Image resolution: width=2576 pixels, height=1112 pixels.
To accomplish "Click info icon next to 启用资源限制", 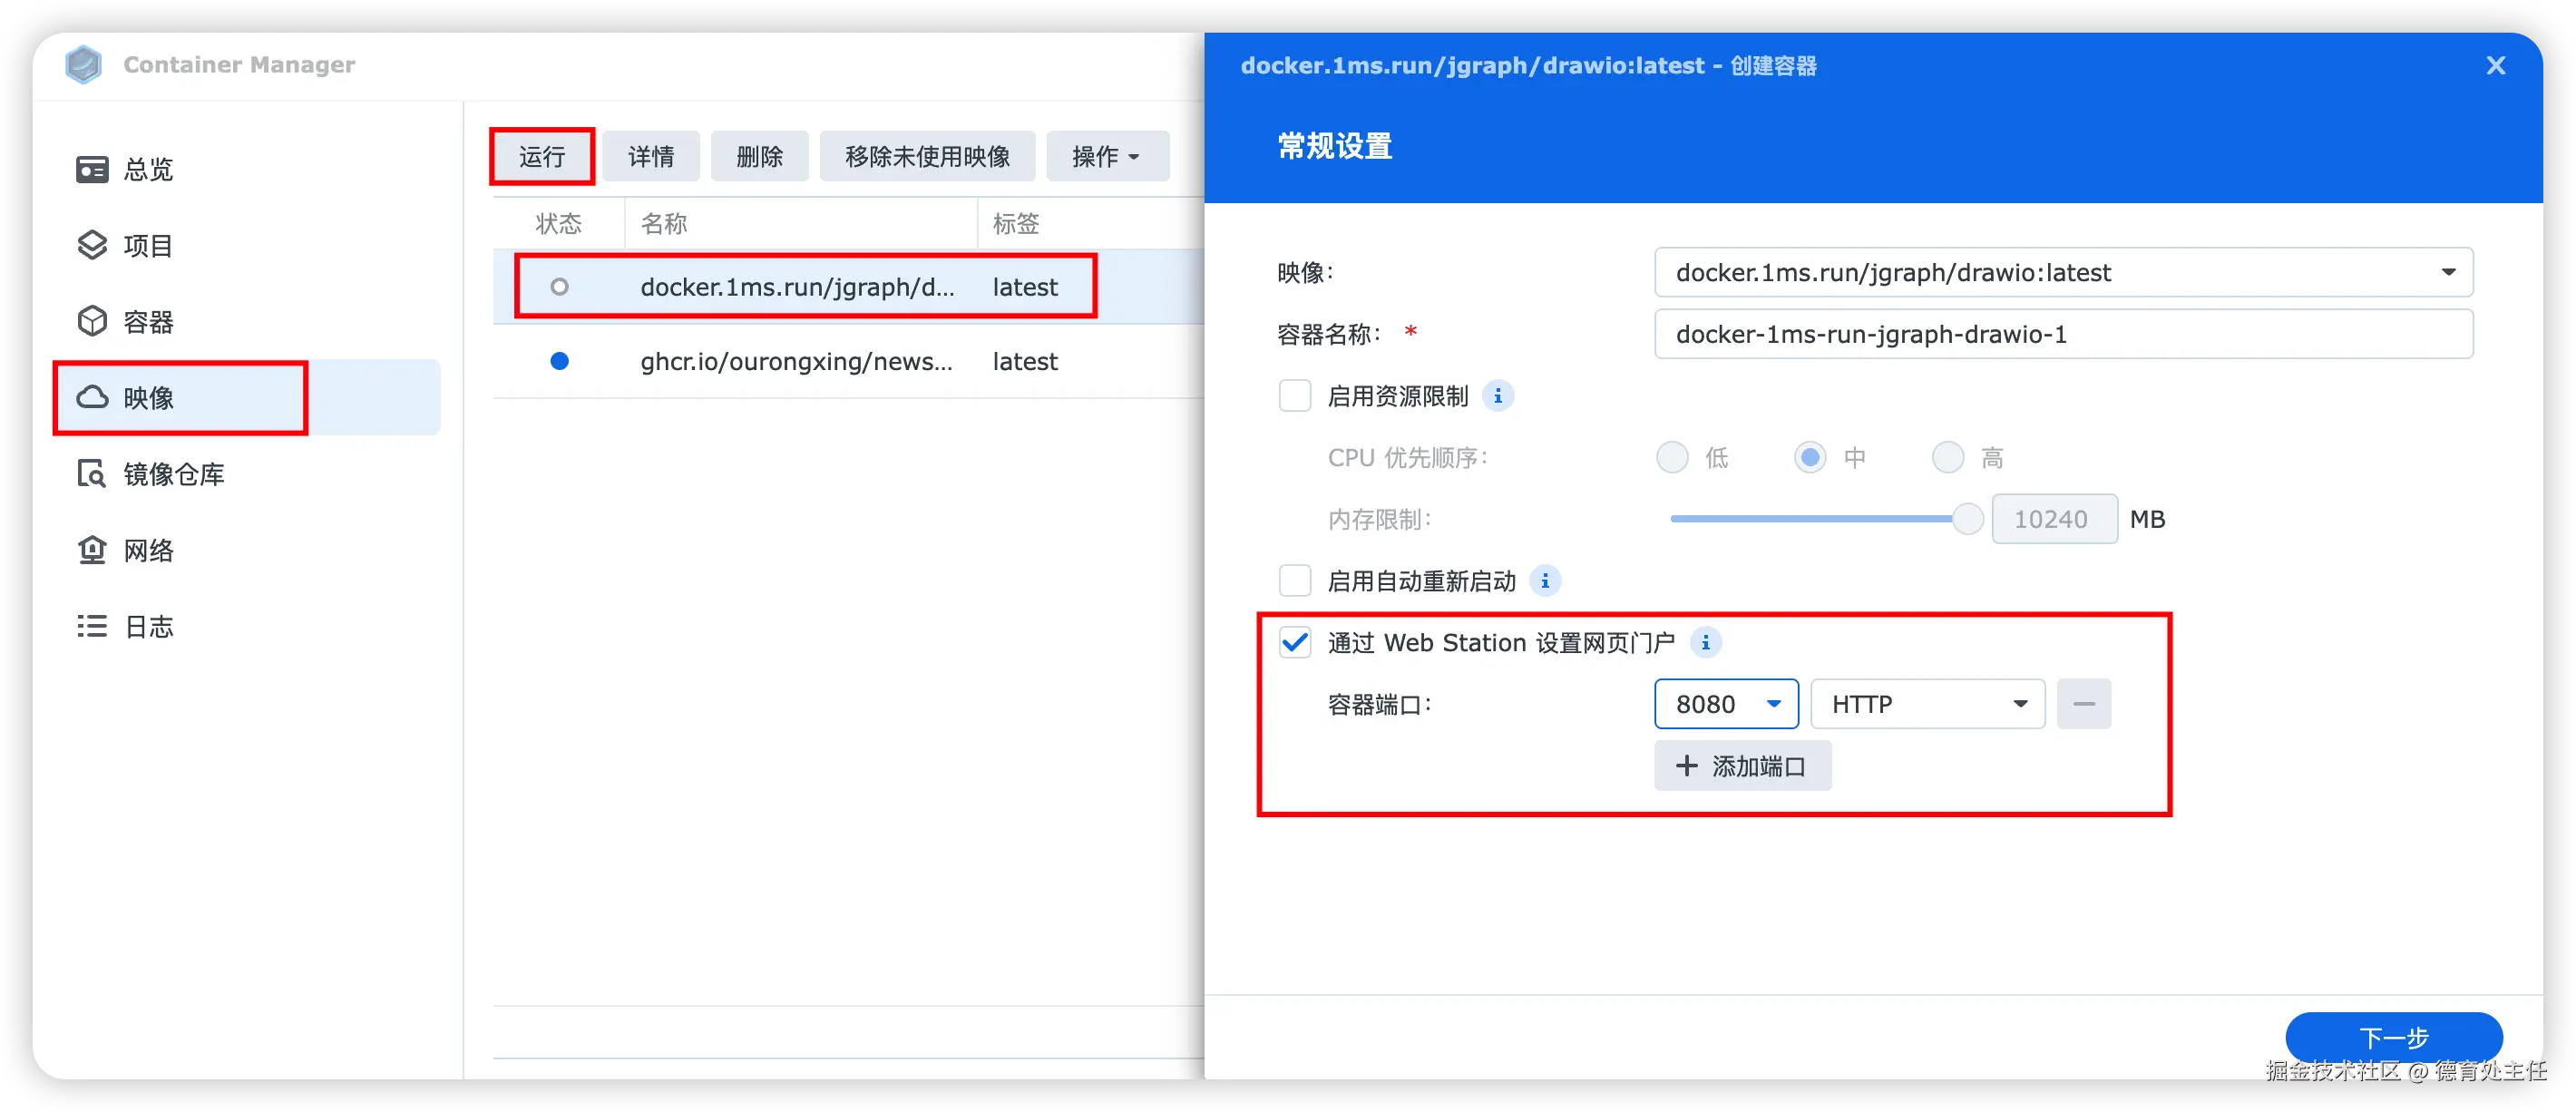I will (1497, 396).
